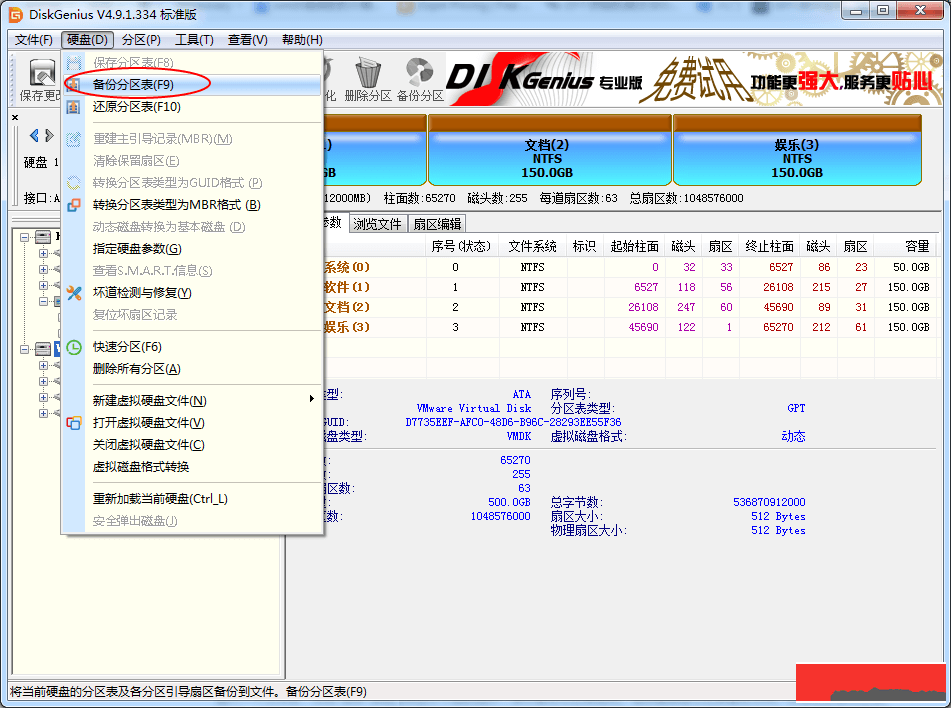Select 删除所有分区(A) in the menu

(136, 369)
